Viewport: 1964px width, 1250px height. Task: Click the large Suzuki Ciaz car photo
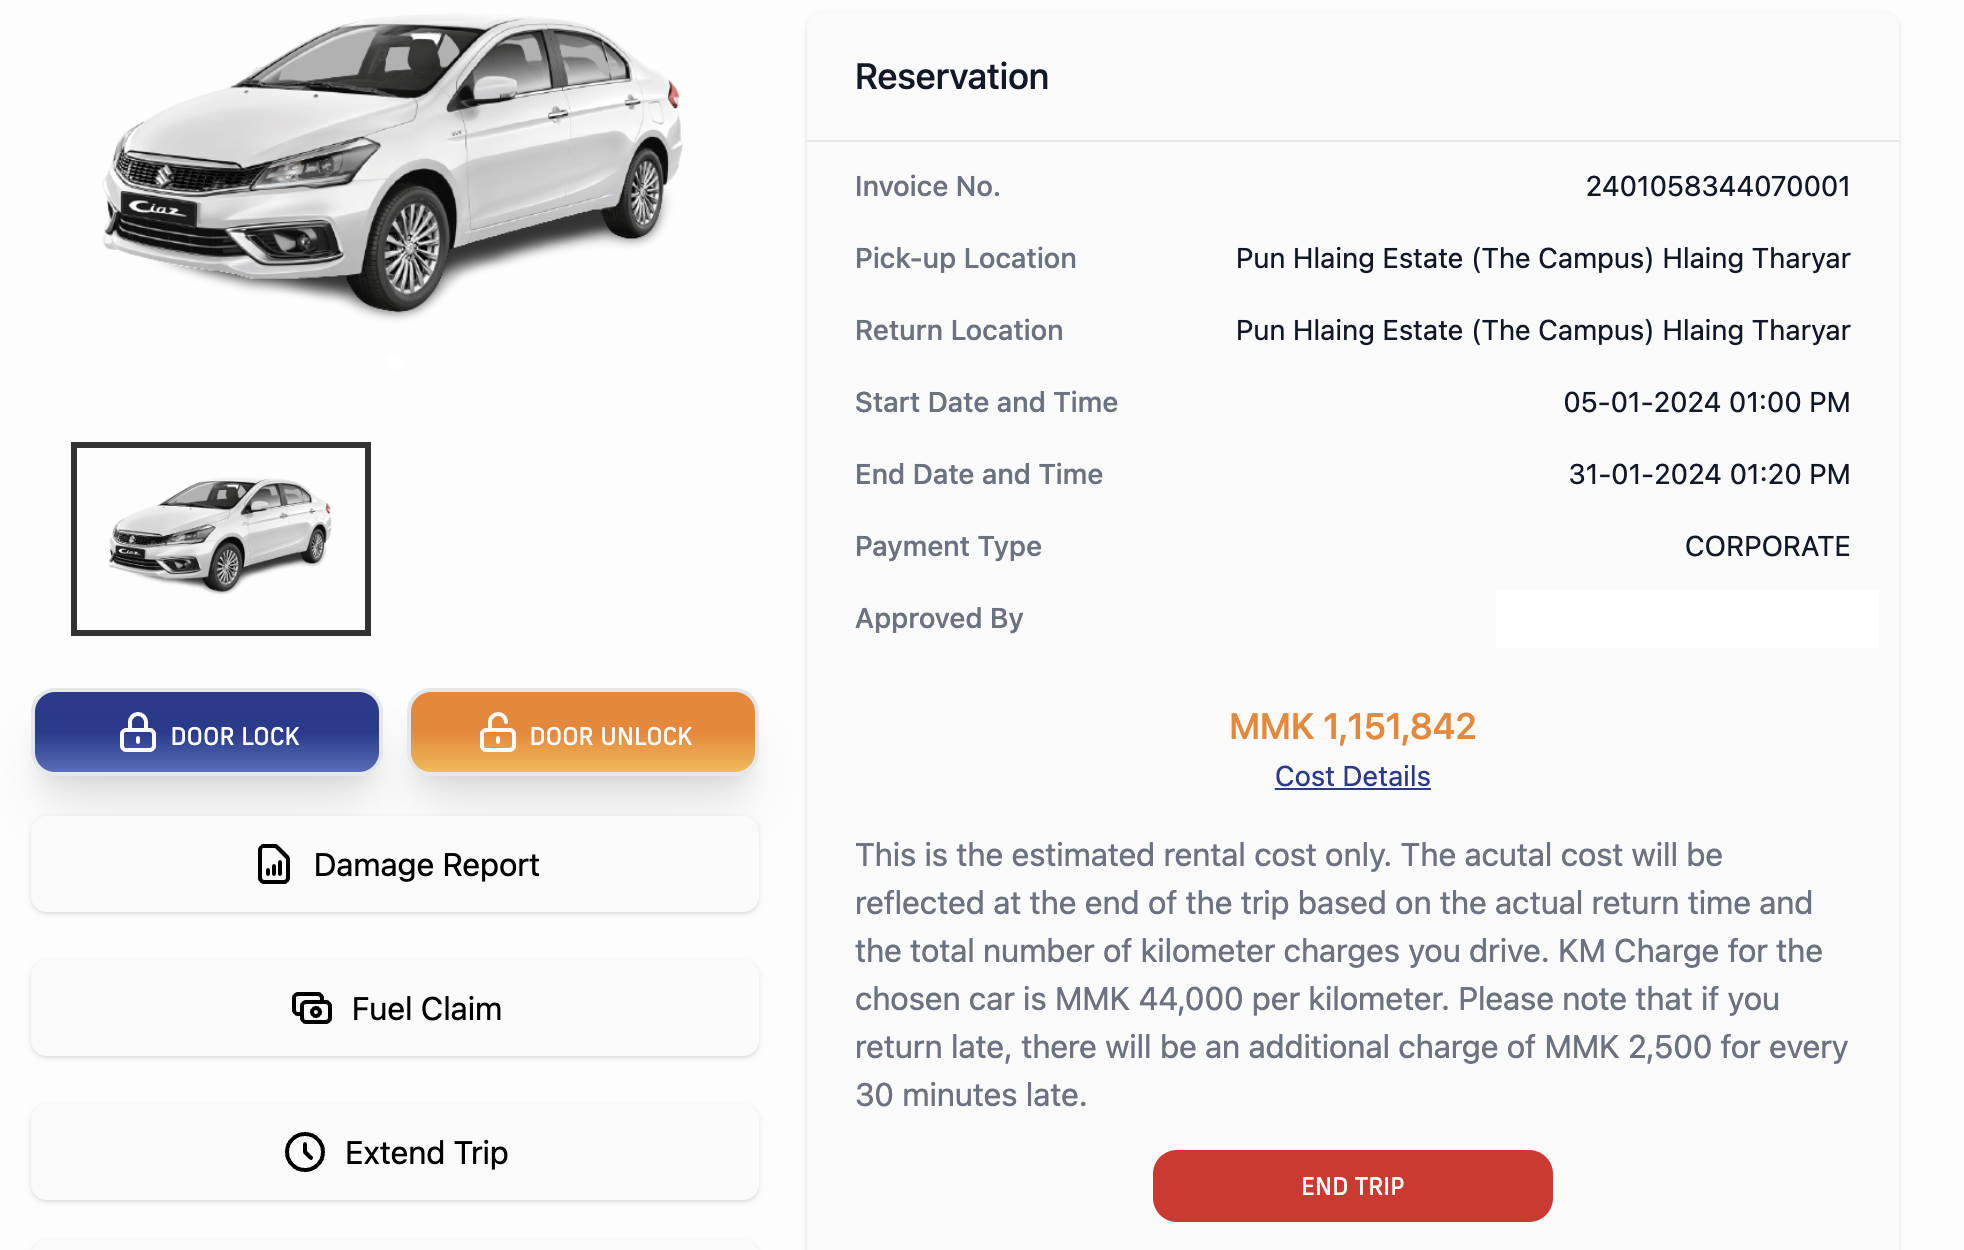tap(393, 165)
